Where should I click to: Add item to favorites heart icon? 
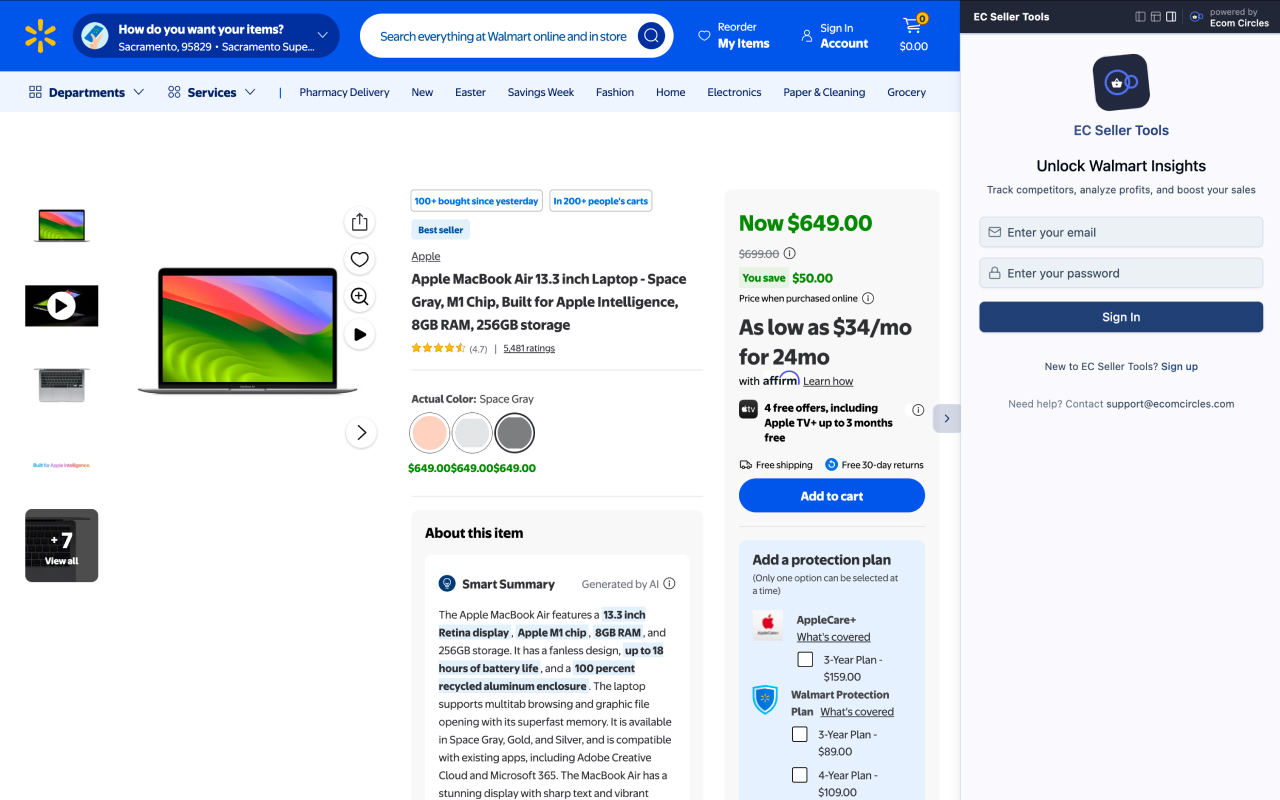tap(360, 260)
